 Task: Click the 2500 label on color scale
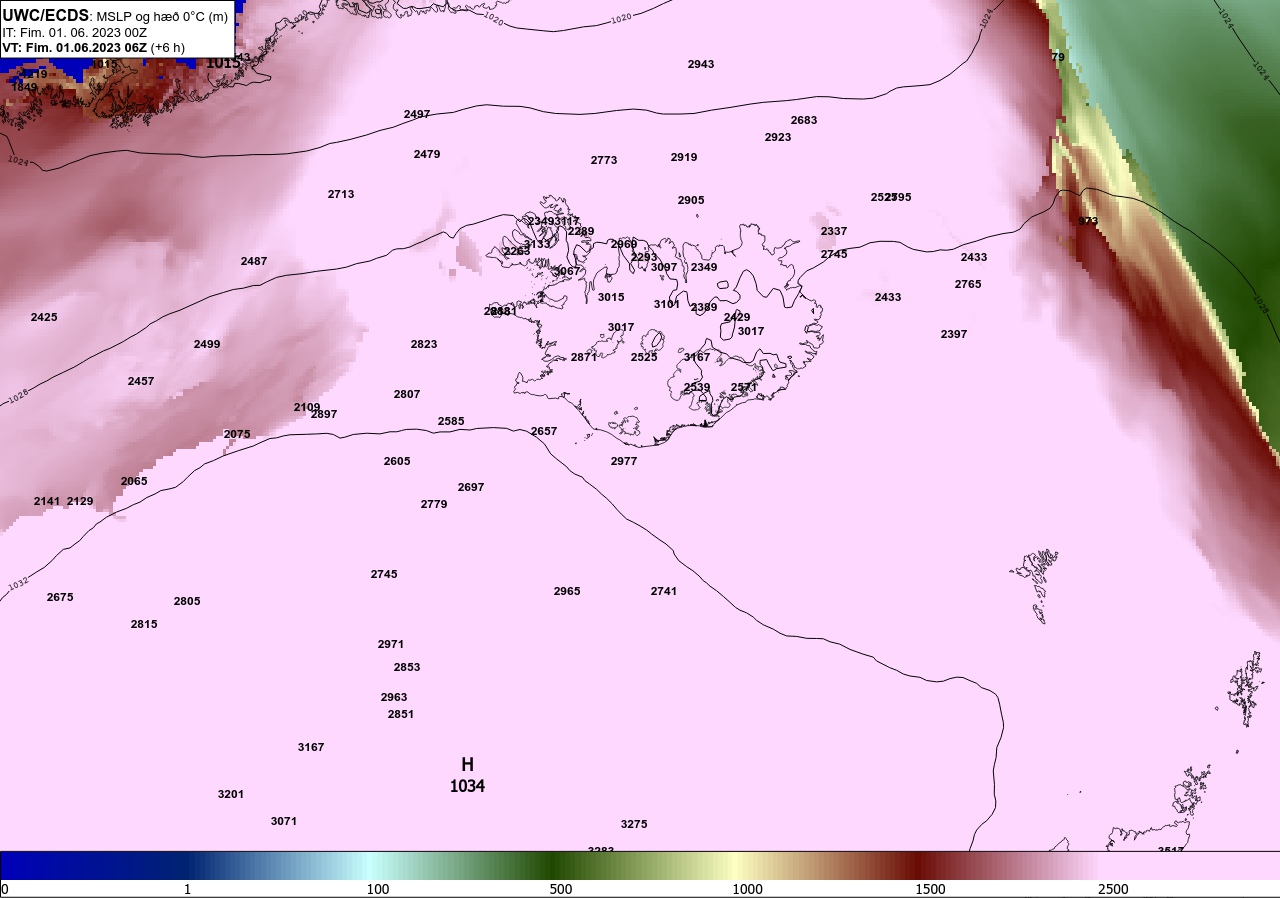click(x=1113, y=889)
